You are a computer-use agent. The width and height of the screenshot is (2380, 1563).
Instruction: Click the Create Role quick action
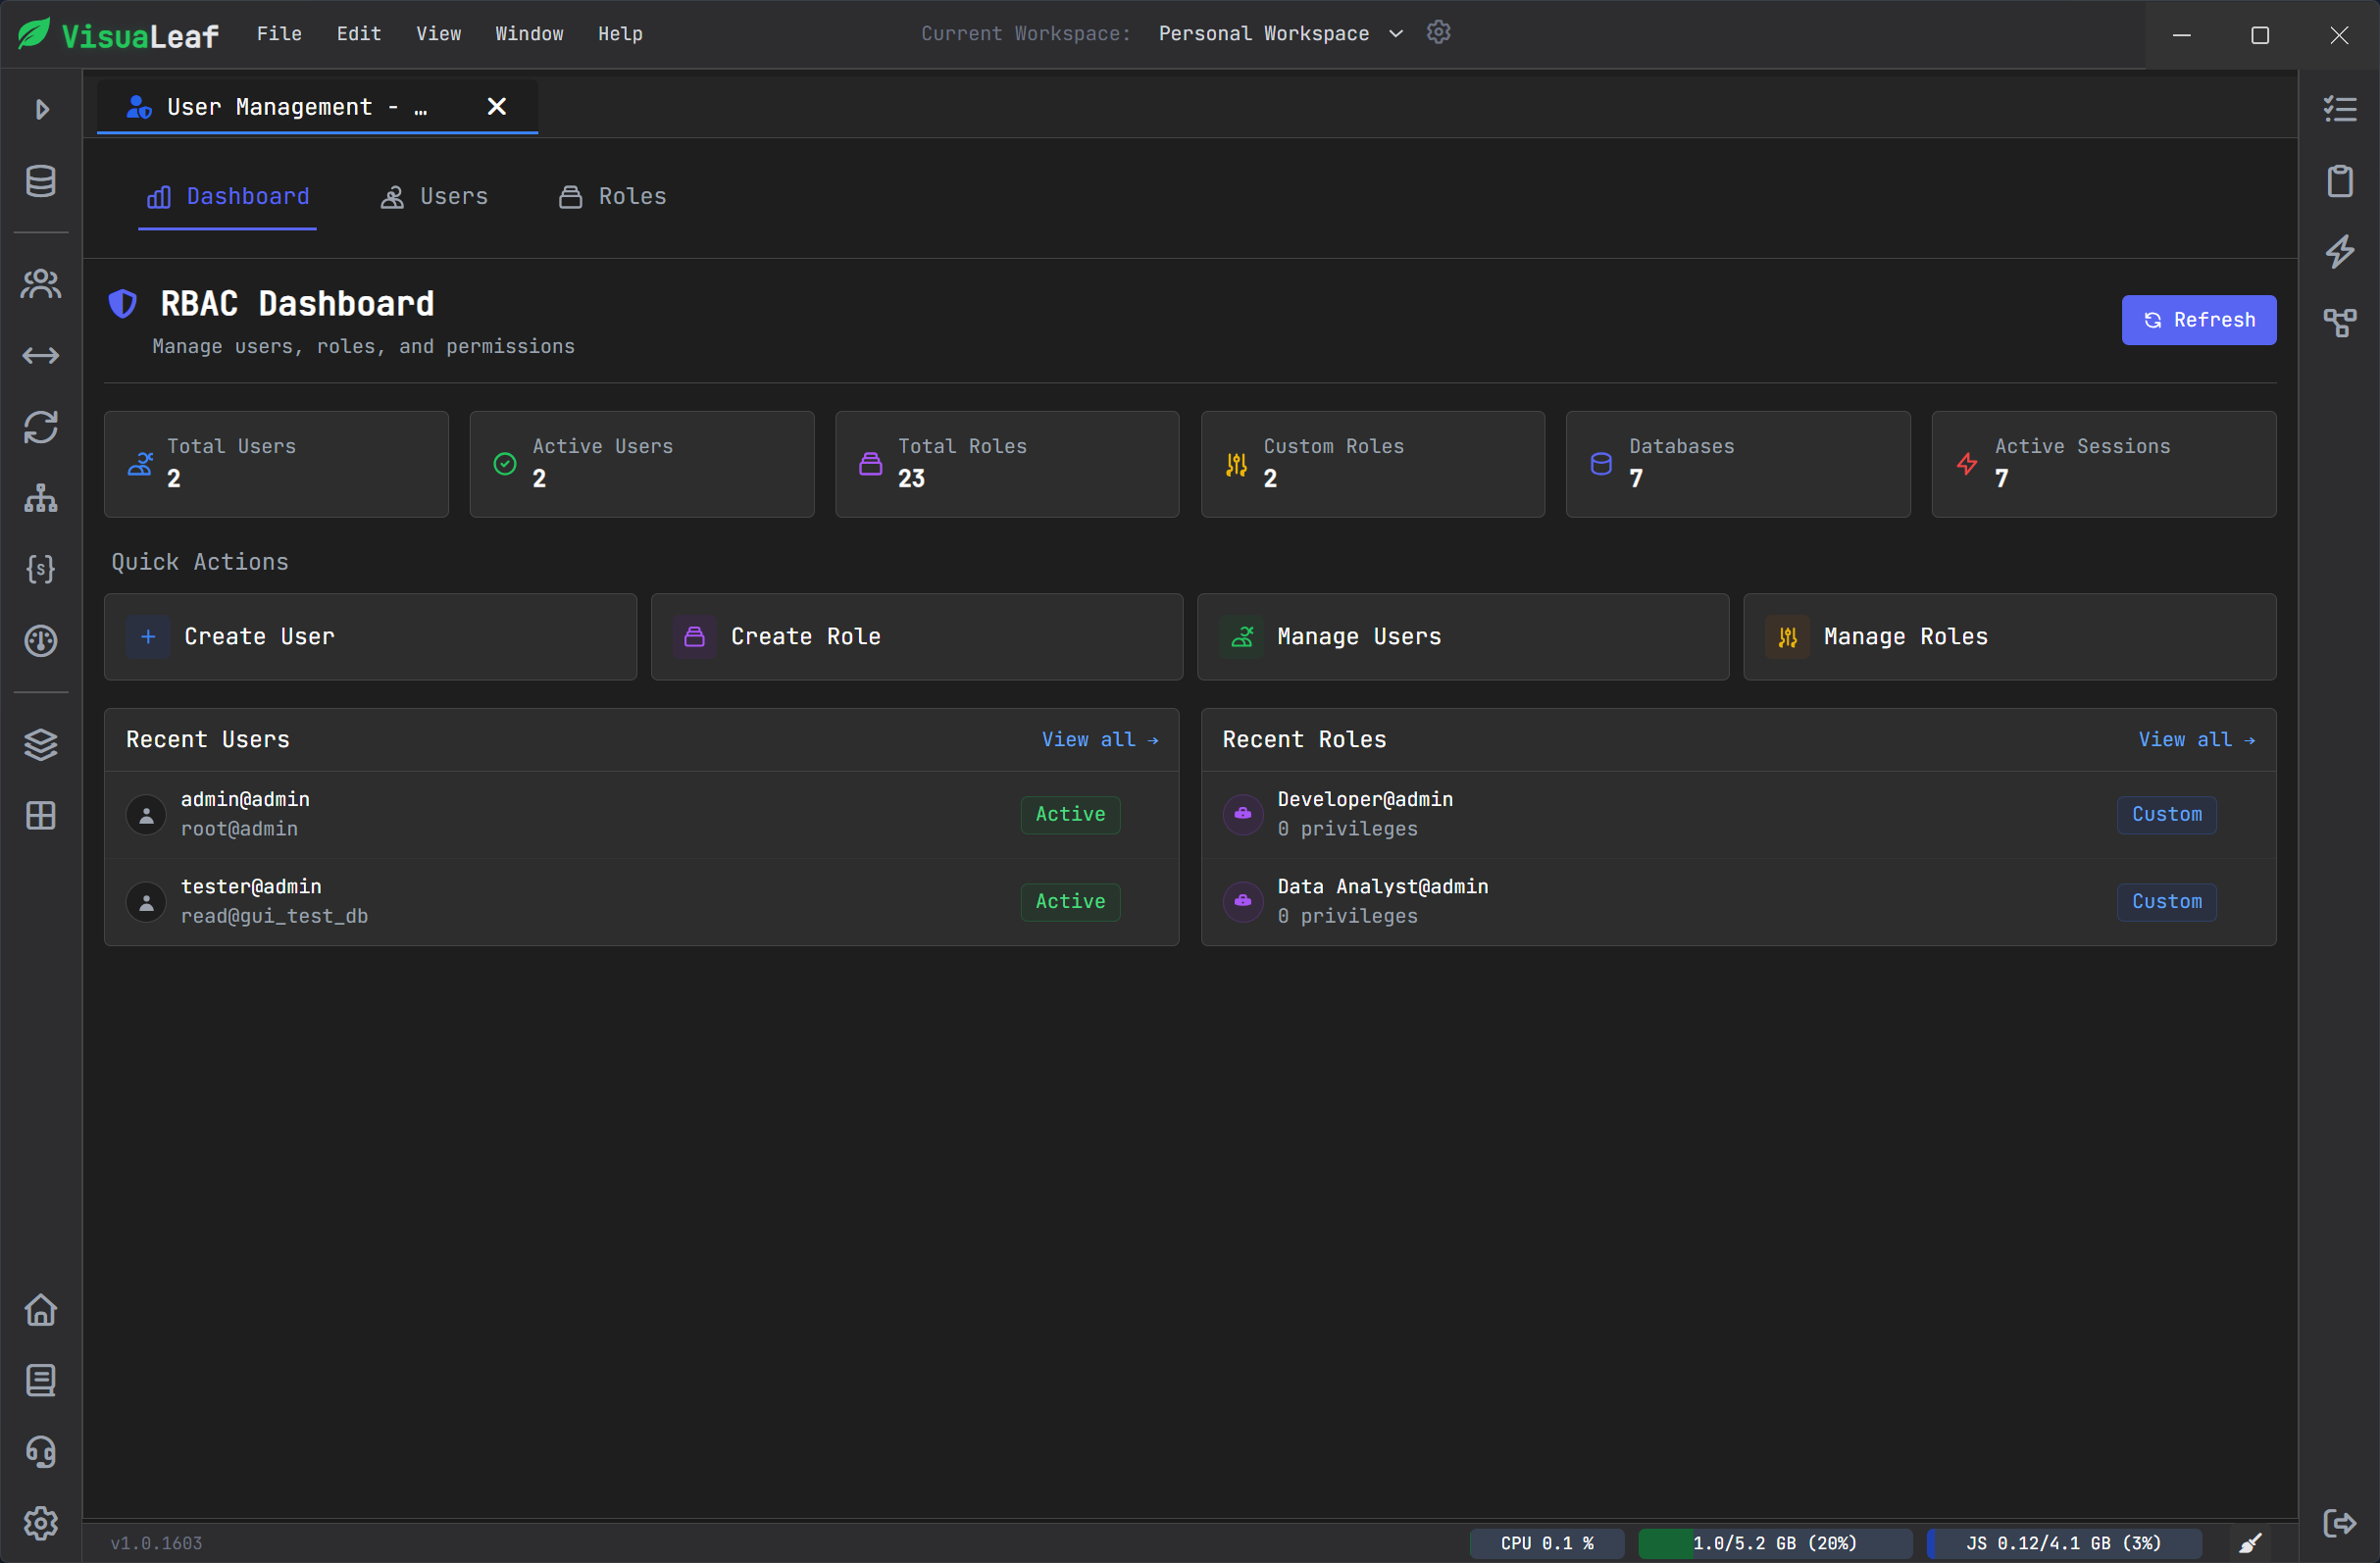(917, 637)
